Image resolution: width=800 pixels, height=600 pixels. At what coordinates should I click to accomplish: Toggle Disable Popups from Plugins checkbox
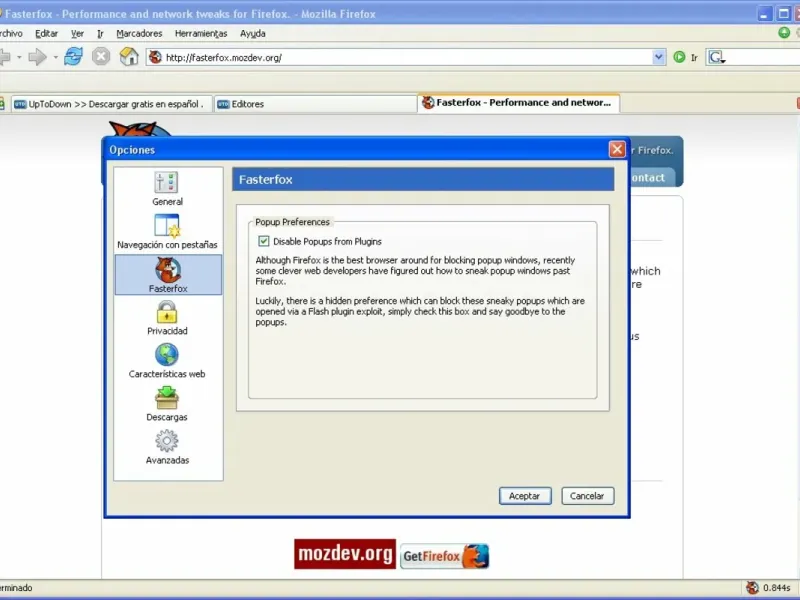coord(263,241)
